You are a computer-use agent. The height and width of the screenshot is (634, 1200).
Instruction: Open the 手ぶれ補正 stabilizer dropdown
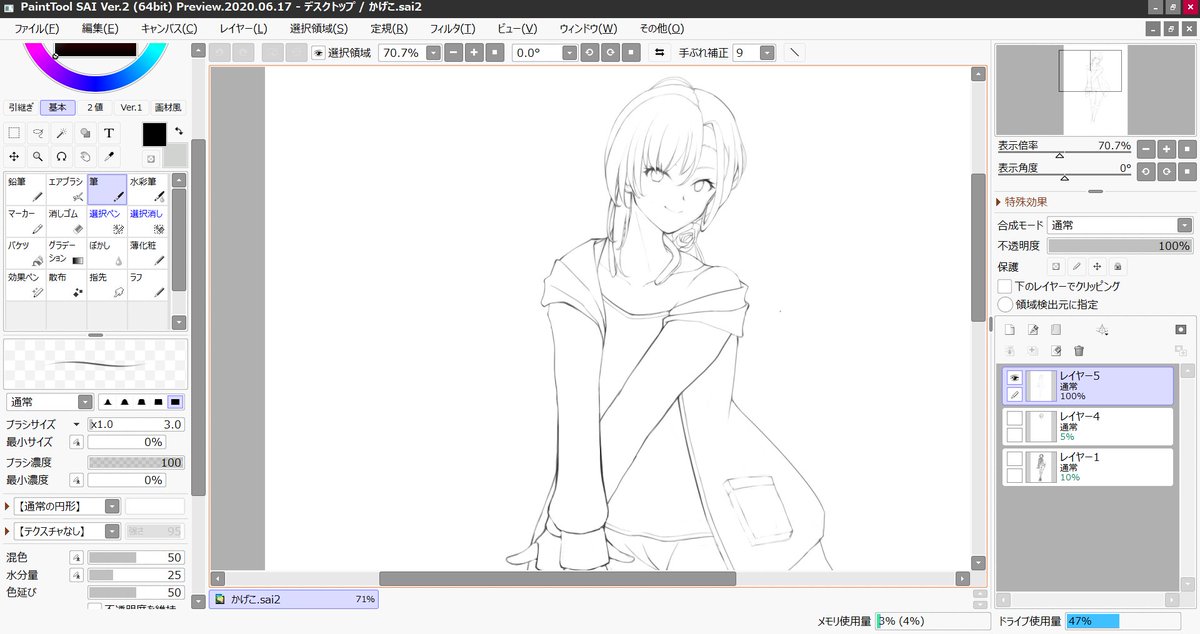click(767, 52)
